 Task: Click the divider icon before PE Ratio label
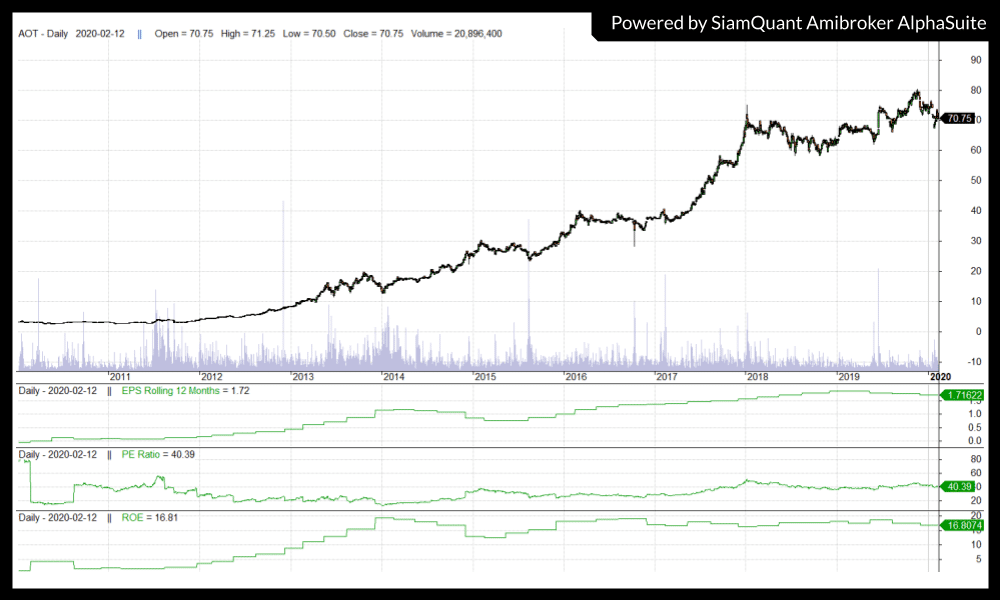[110, 454]
